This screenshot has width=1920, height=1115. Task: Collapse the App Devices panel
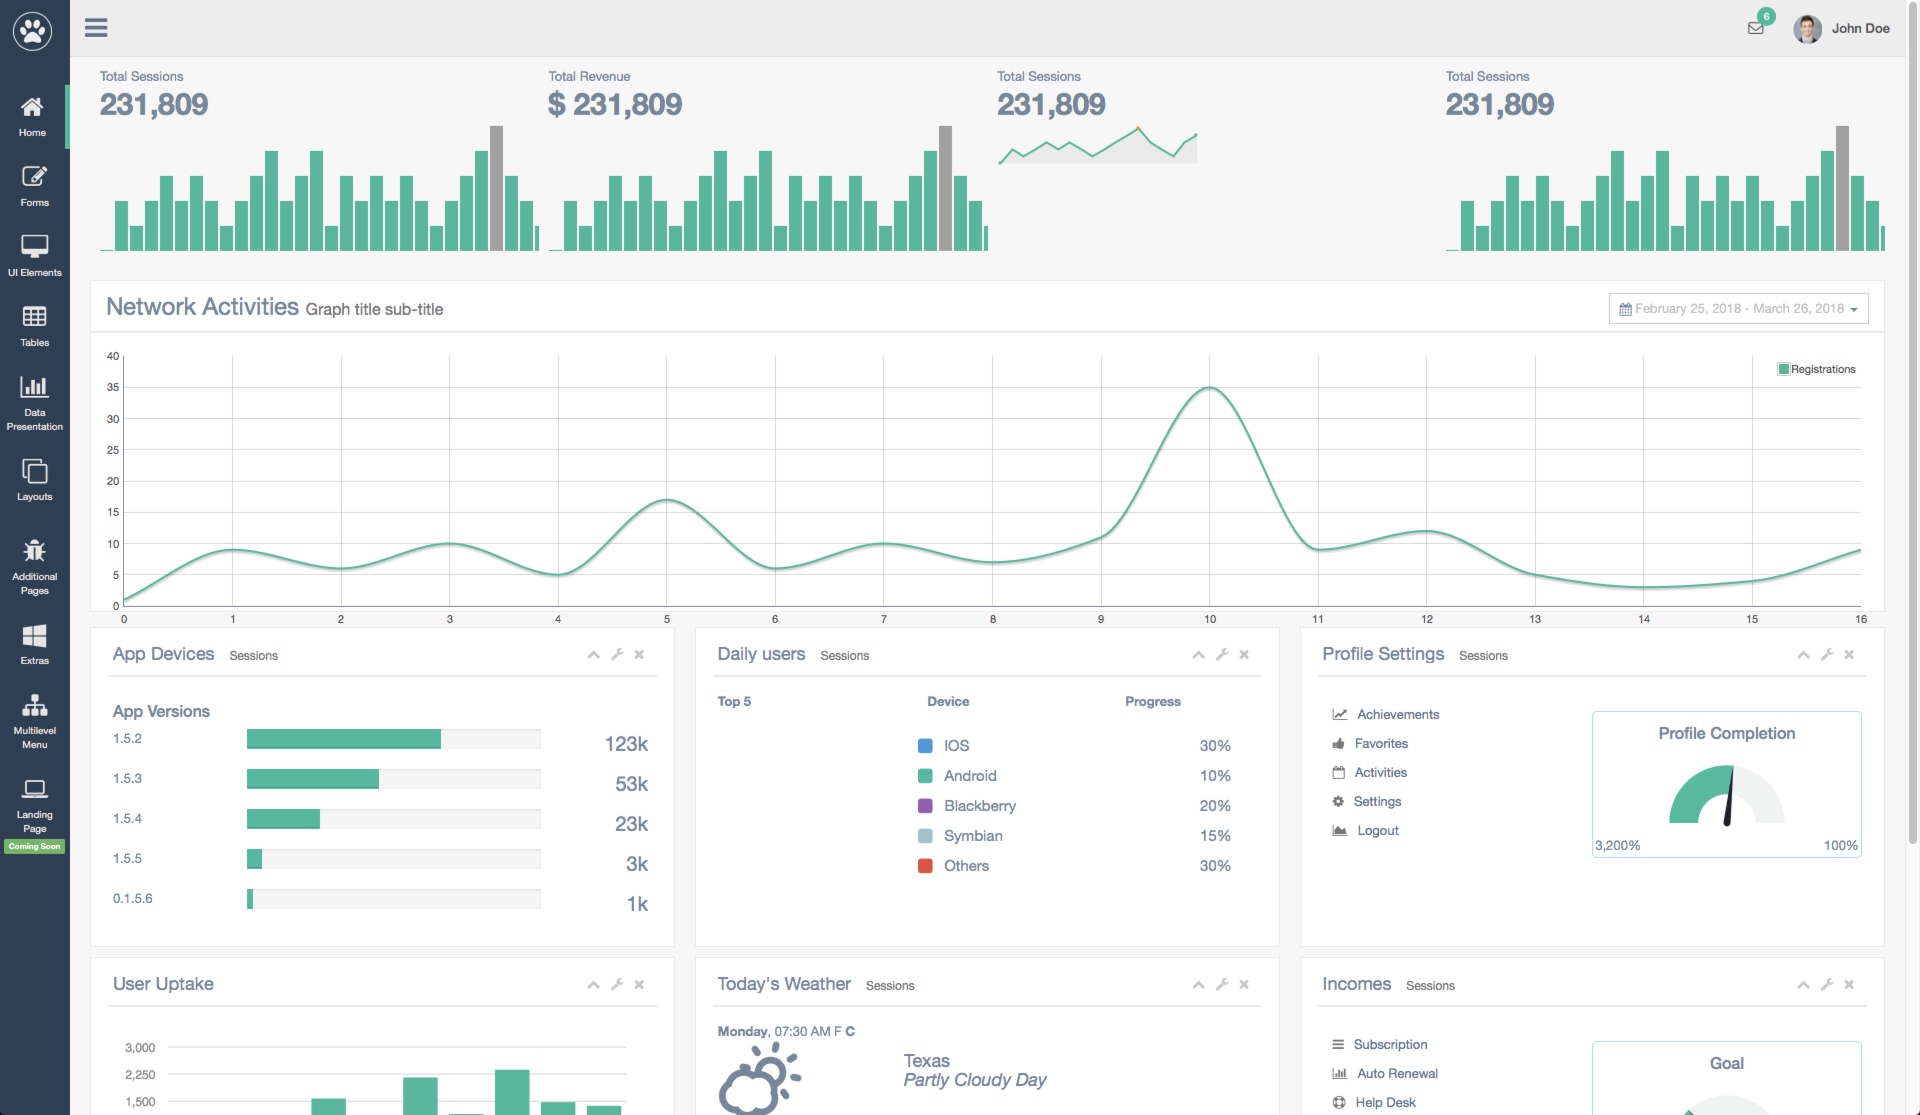click(593, 655)
